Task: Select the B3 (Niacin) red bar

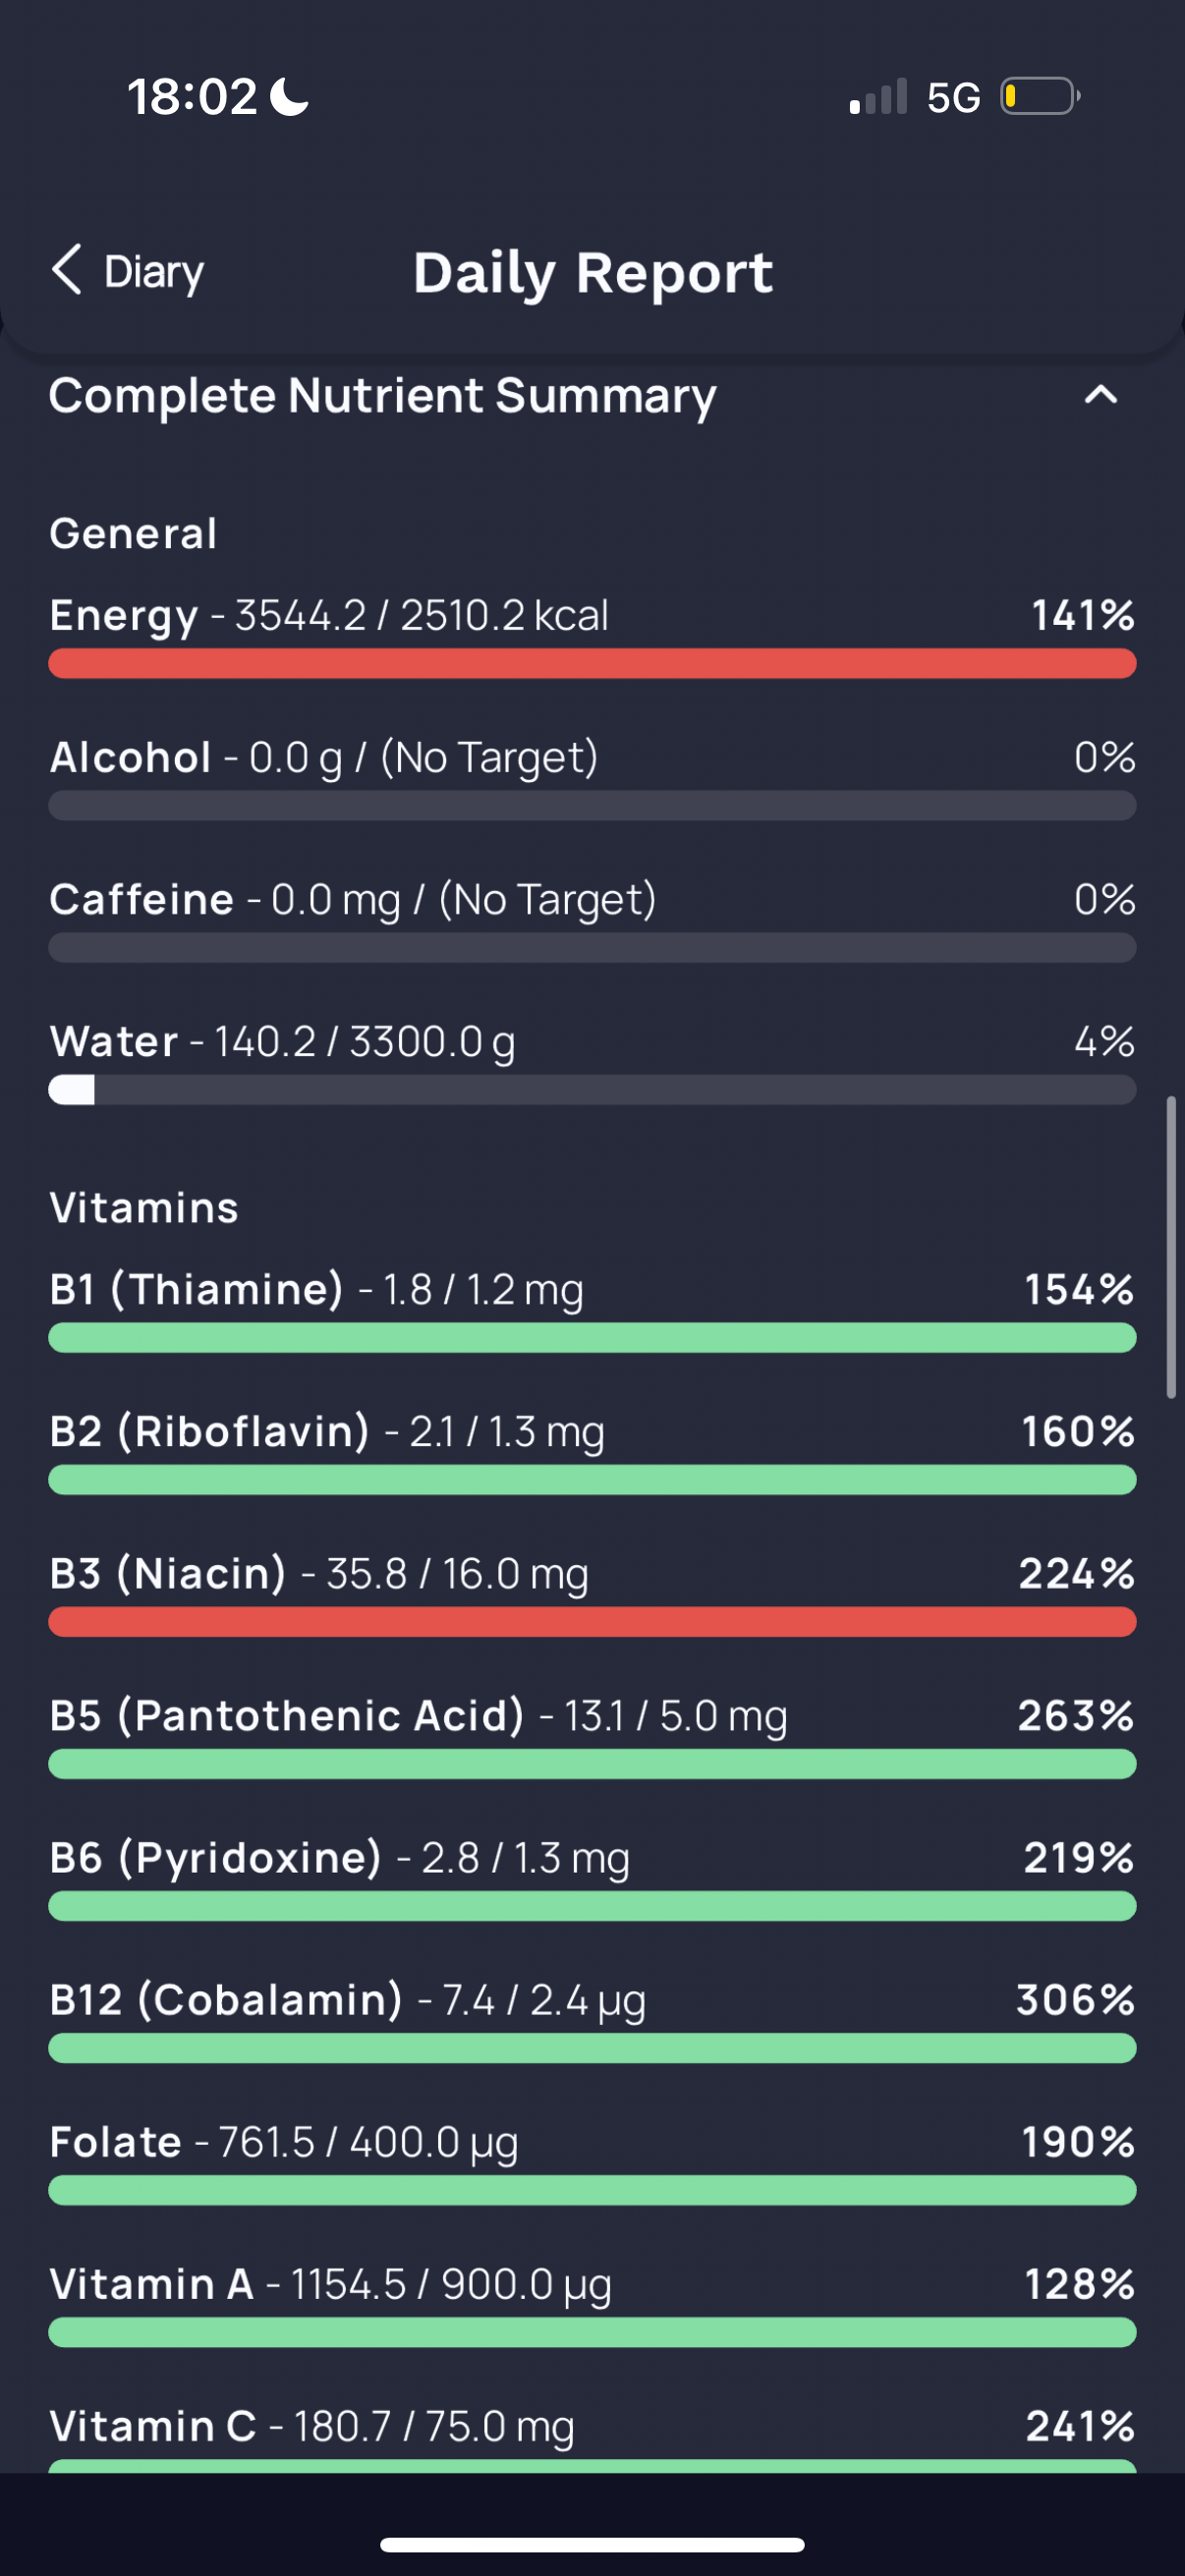Action: click(x=592, y=1622)
